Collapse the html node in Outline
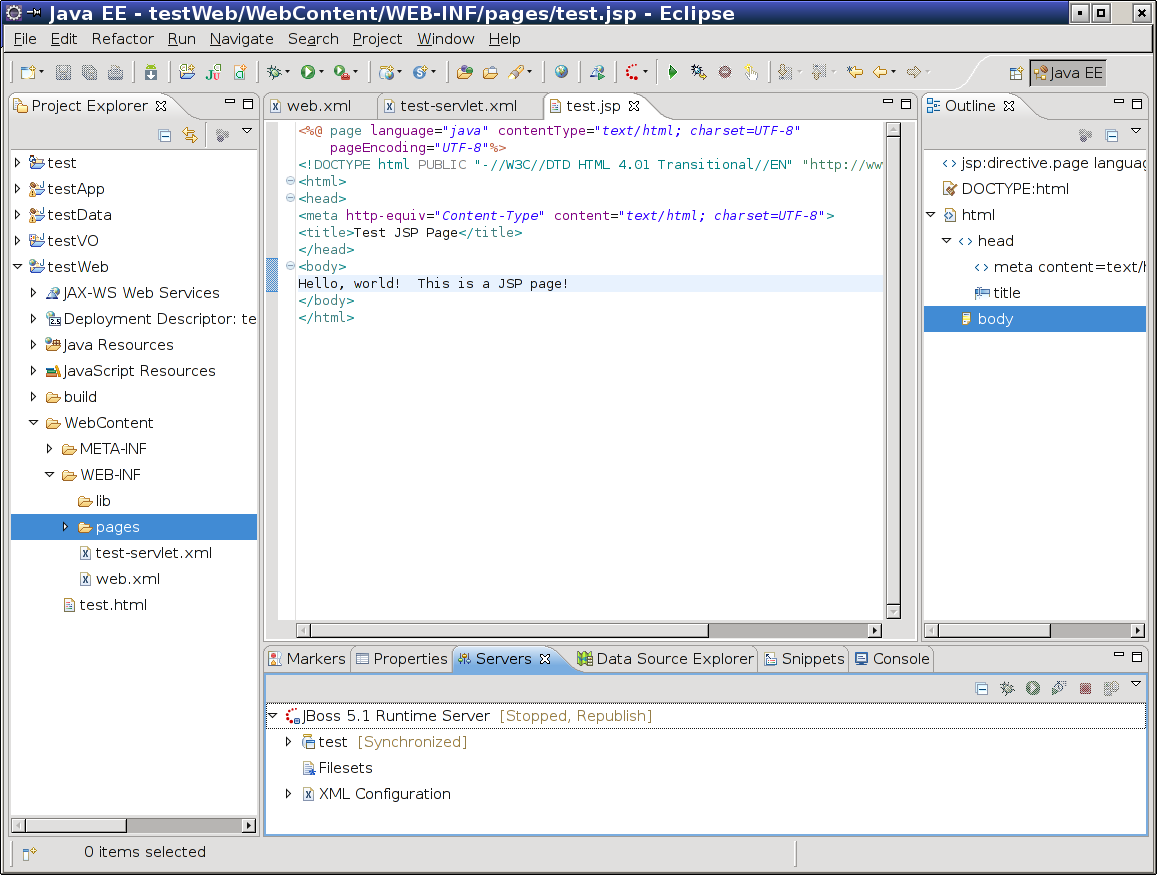The image size is (1157, 875). pyautogui.click(x=931, y=215)
